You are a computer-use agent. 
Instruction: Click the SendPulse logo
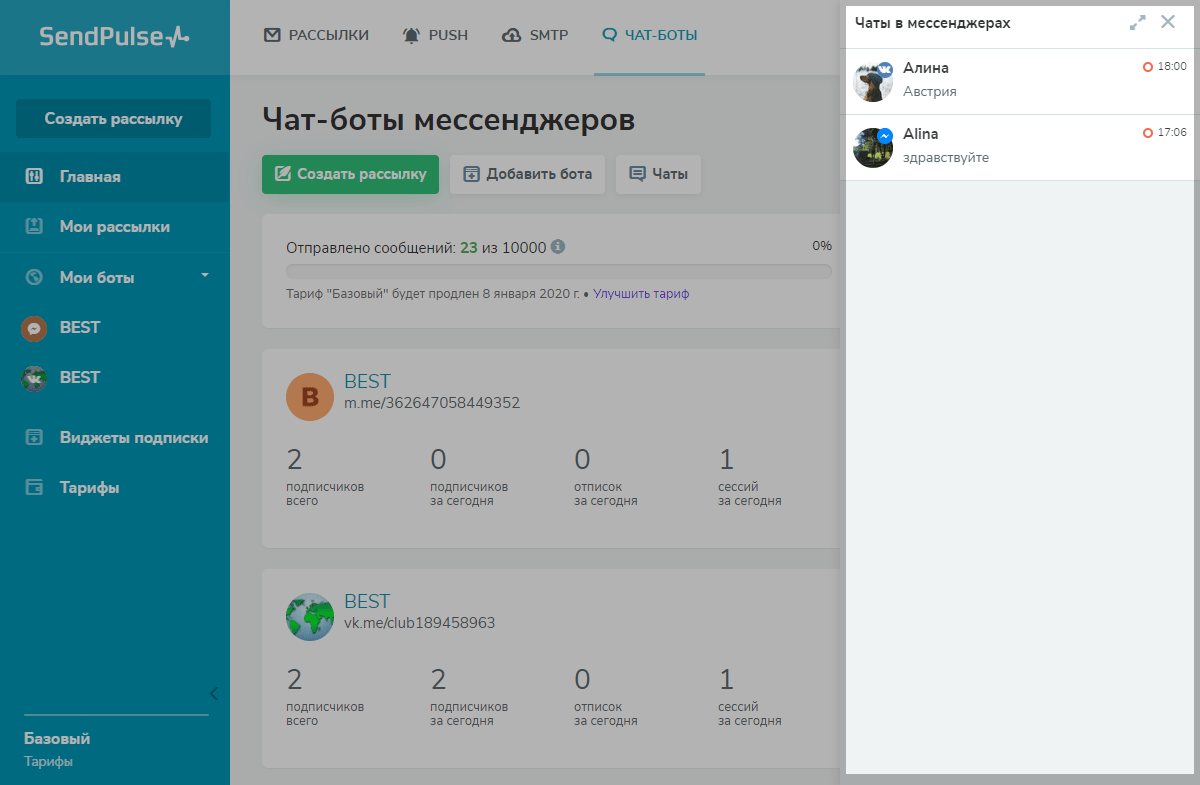coord(114,37)
